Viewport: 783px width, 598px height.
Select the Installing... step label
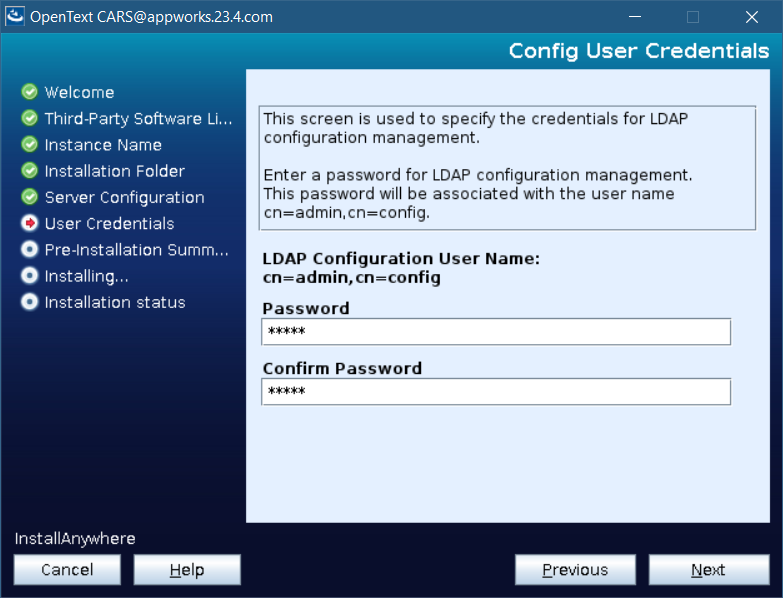pyautogui.click(x=86, y=277)
